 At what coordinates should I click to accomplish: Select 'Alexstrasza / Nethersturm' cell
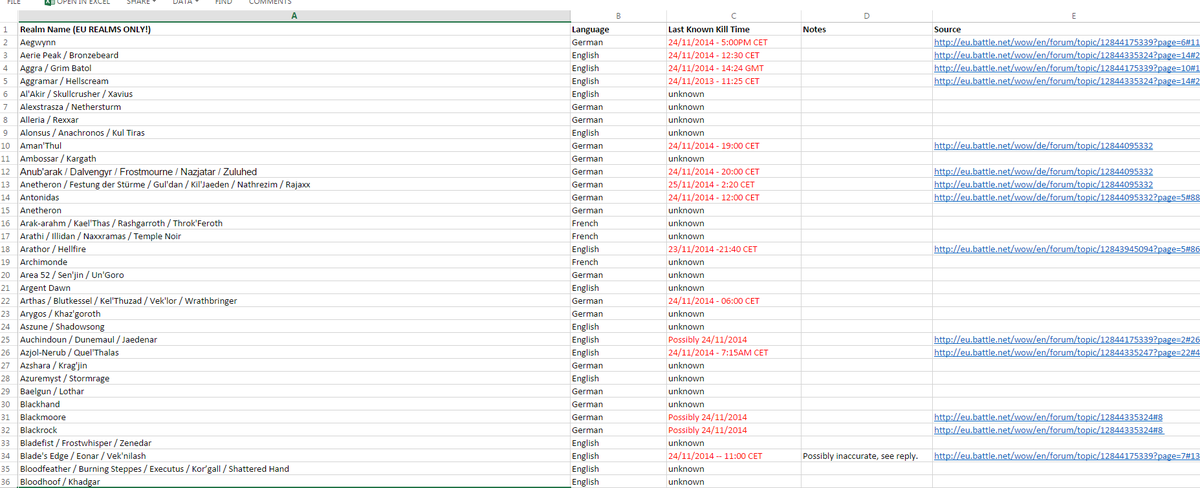tap(293, 107)
